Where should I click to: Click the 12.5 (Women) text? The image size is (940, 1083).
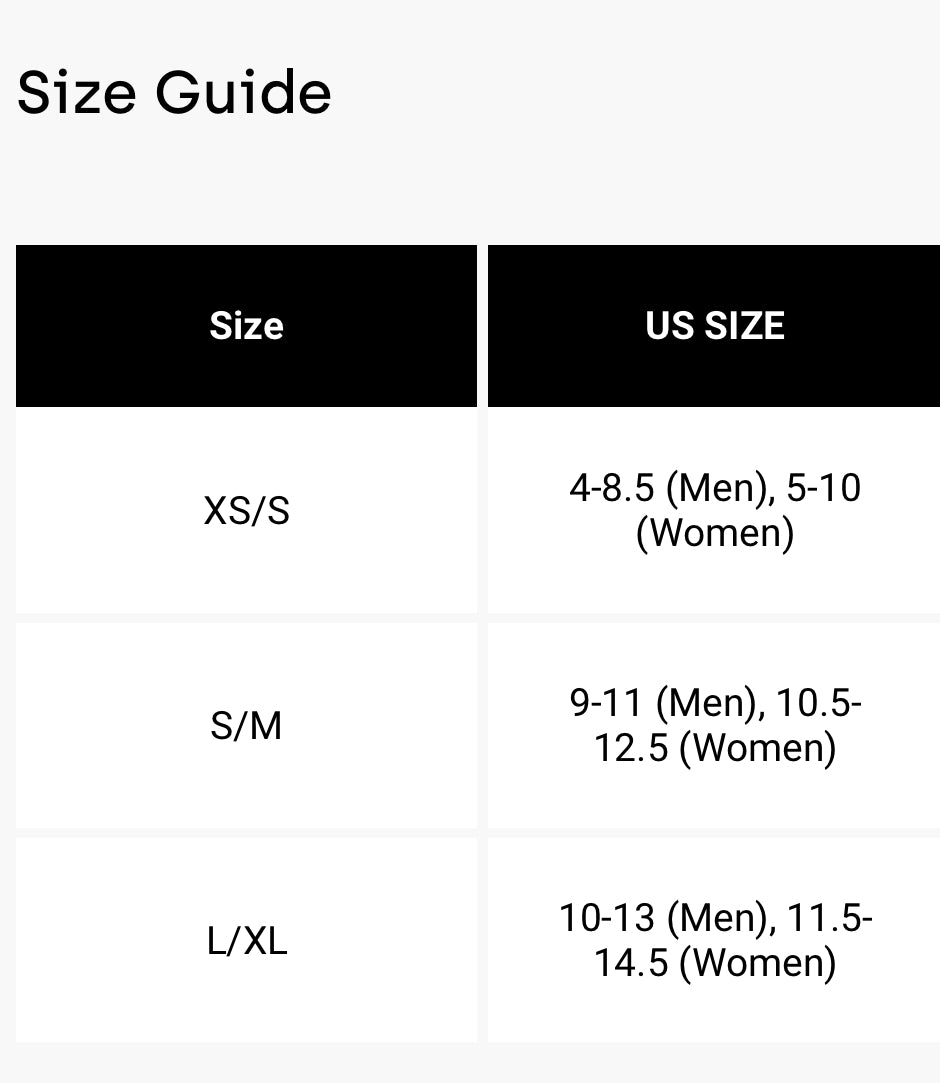[x=714, y=748]
